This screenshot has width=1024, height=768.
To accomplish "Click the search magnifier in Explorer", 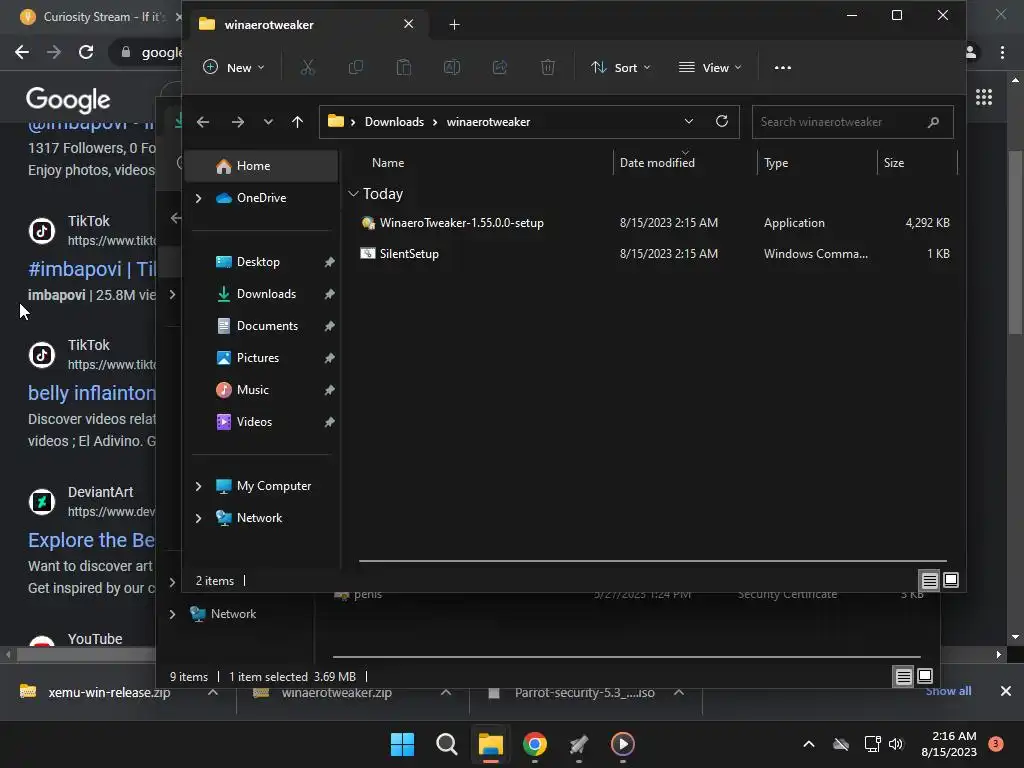I will [933, 121].
